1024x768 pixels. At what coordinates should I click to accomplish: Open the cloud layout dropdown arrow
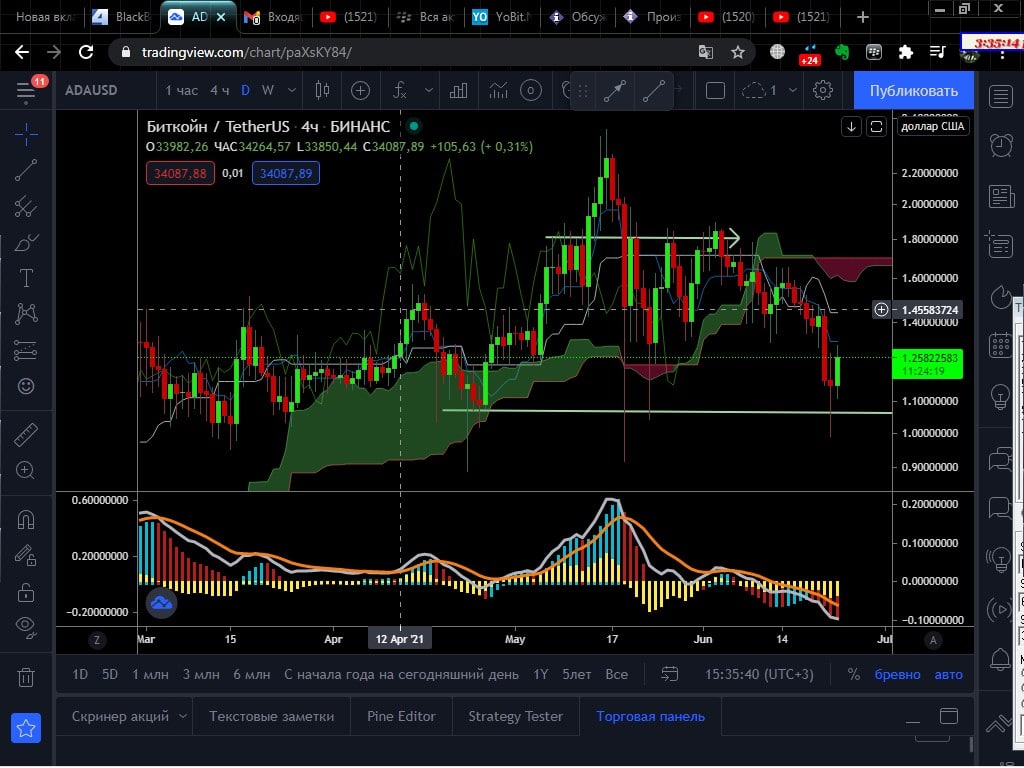point(793,90)
